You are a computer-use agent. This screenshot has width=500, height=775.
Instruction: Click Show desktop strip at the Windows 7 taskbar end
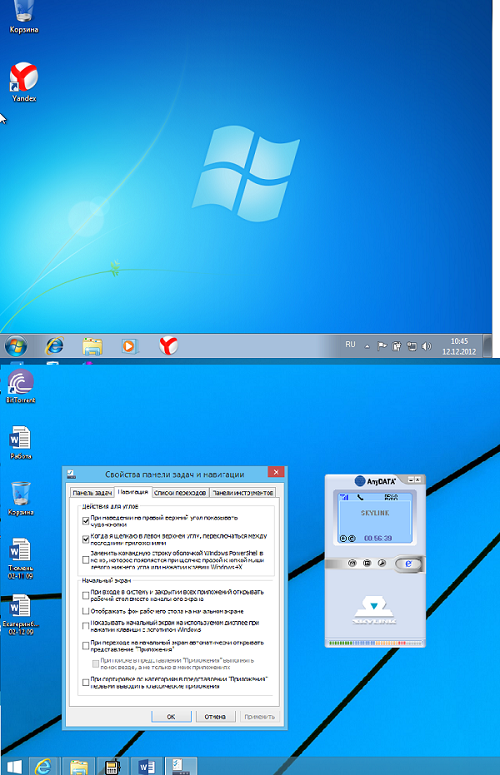(x=487, y=345)
